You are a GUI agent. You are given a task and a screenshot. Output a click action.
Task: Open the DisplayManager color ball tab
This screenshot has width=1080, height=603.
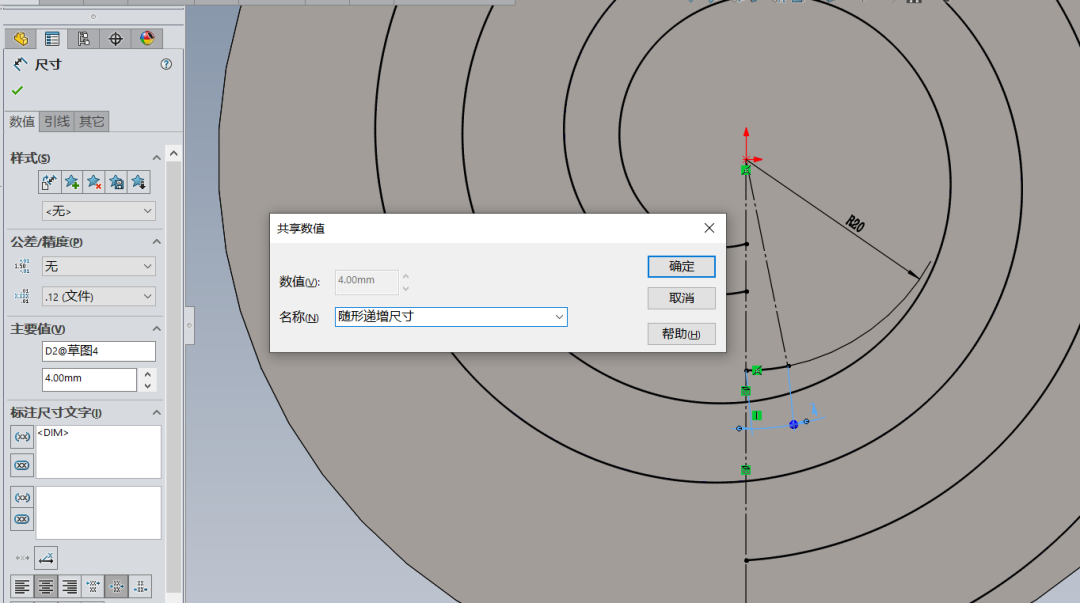point(147,39)
